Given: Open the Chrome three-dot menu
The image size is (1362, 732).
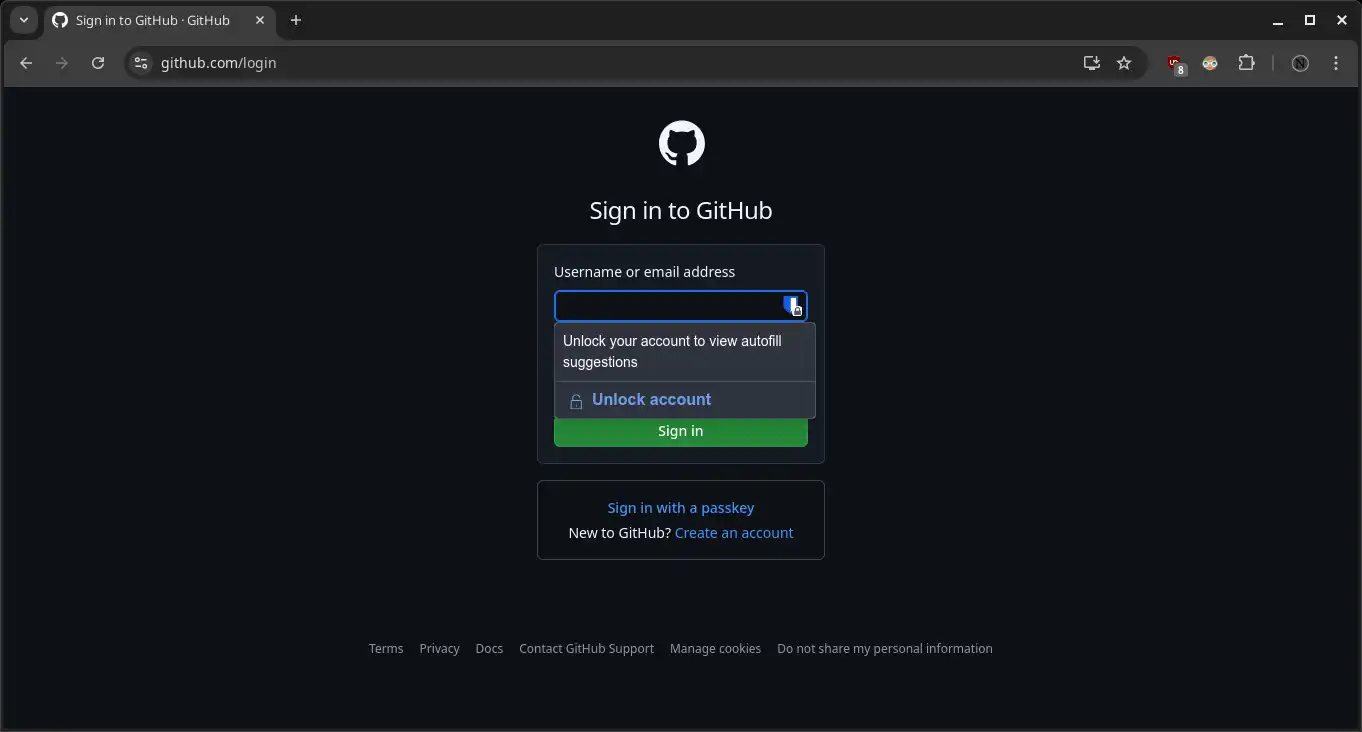Looking at the screenshot, I should (x=1336, y=63).
